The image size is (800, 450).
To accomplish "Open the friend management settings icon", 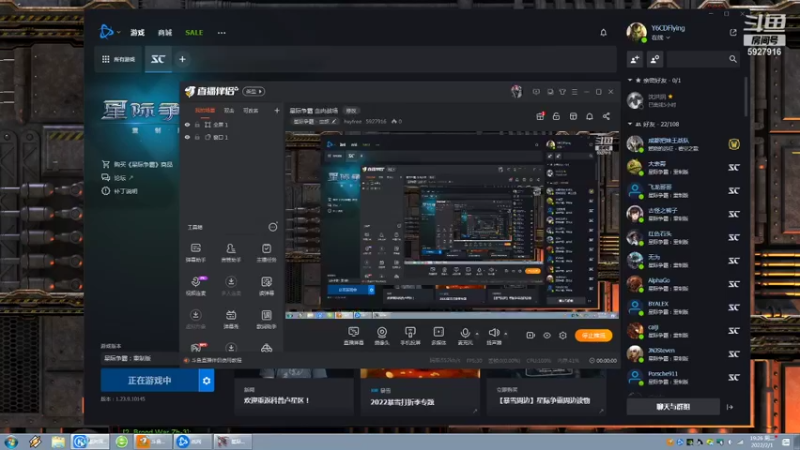I will (655, 59).
